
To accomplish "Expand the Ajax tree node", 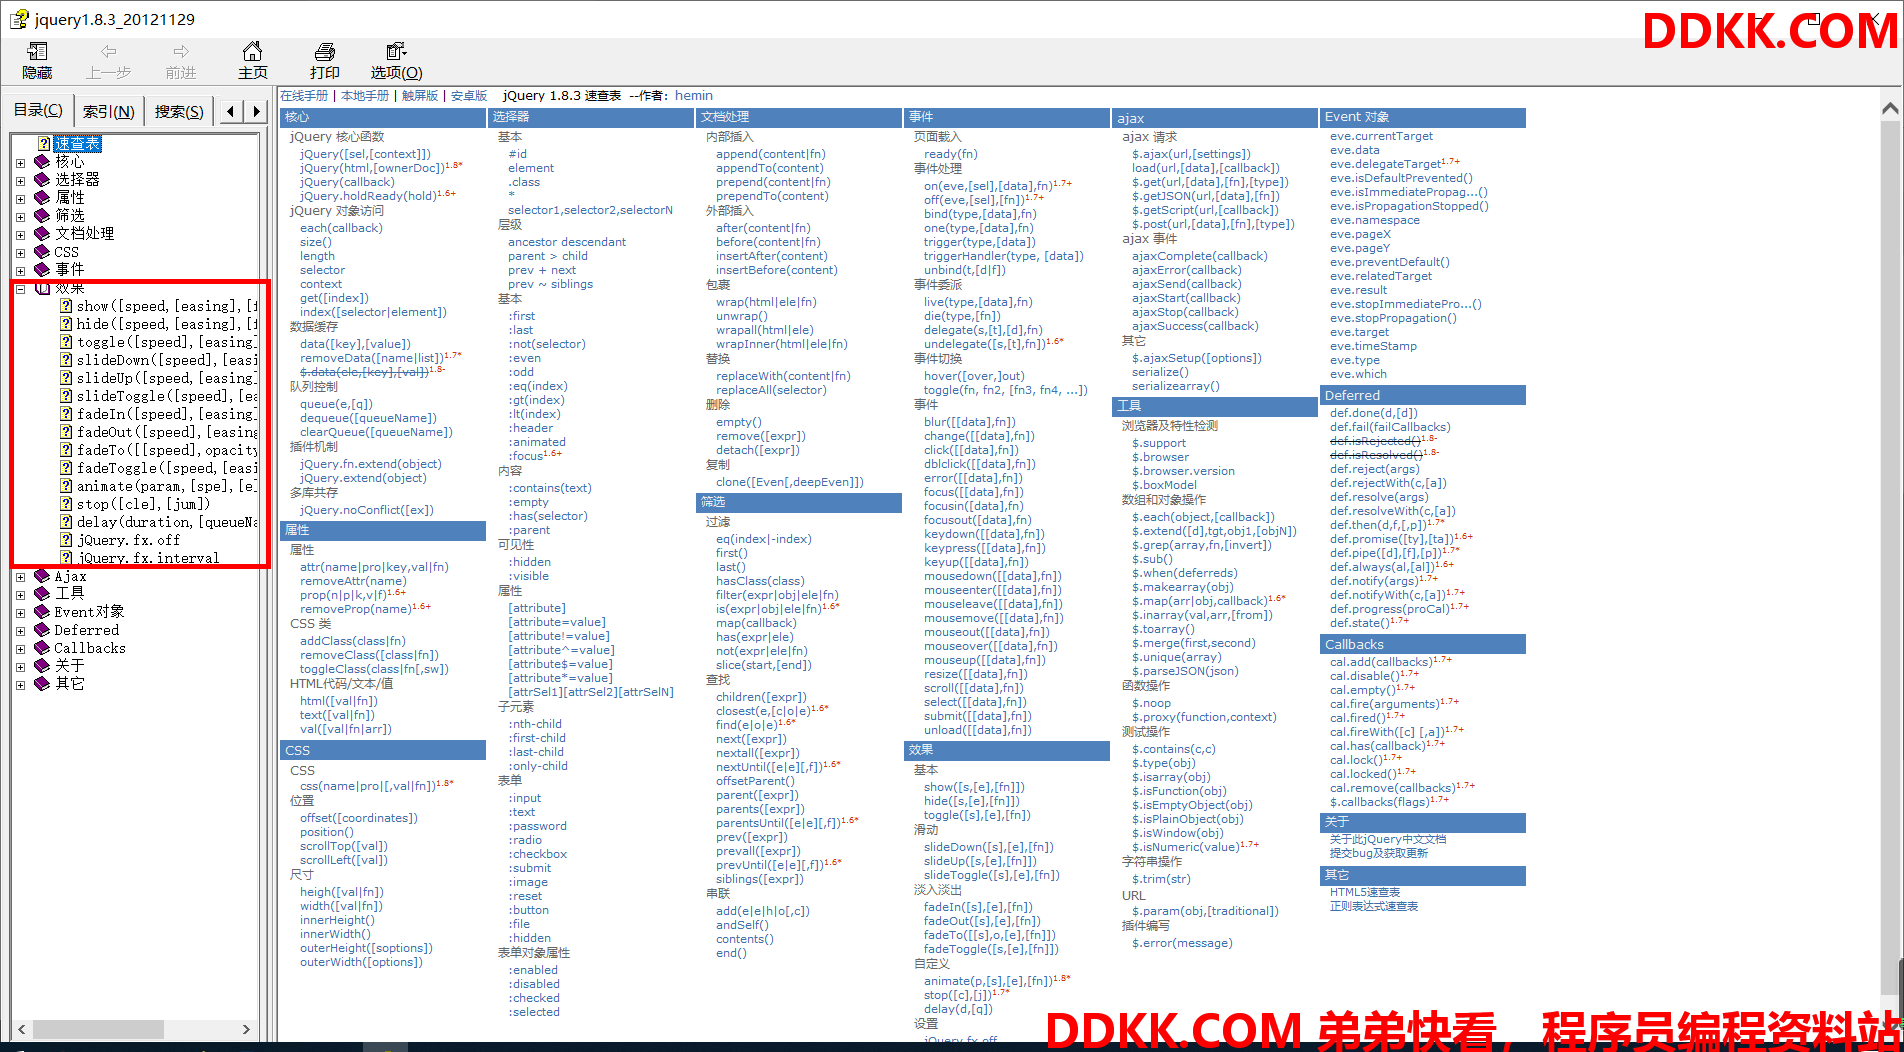I will point(20,576).
